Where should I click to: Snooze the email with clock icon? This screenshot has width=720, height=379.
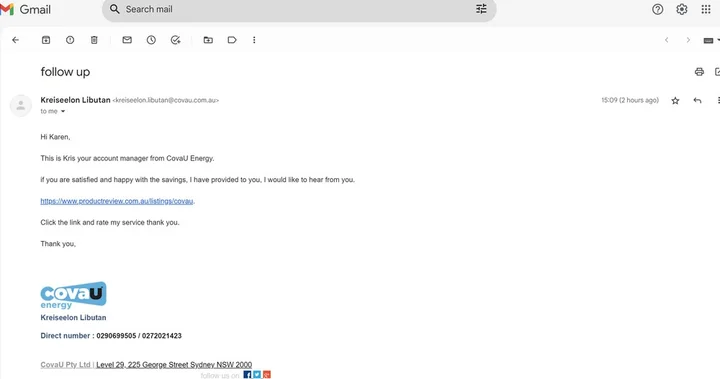(x=151, y=40)
